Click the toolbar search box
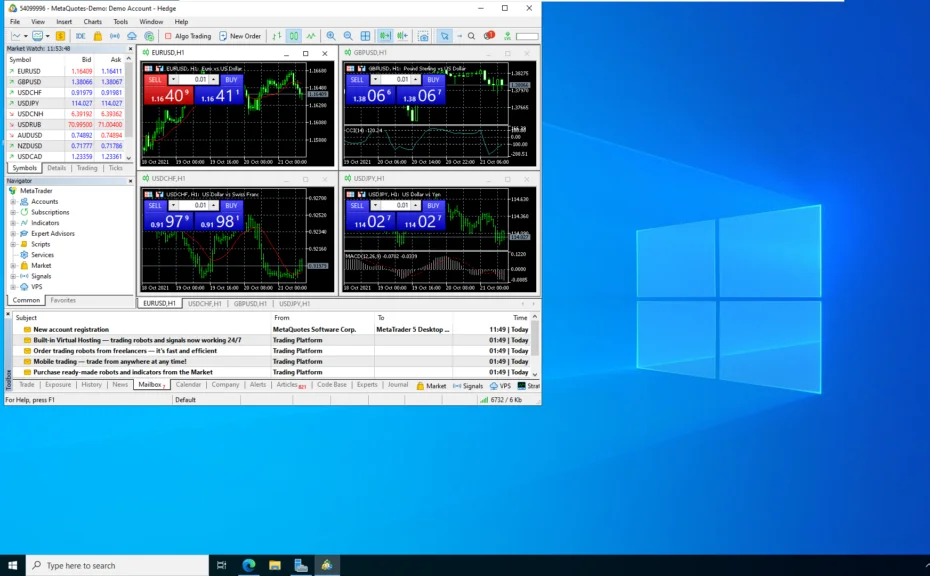Viewport: 930px width, 576px height. coord(527,36)
